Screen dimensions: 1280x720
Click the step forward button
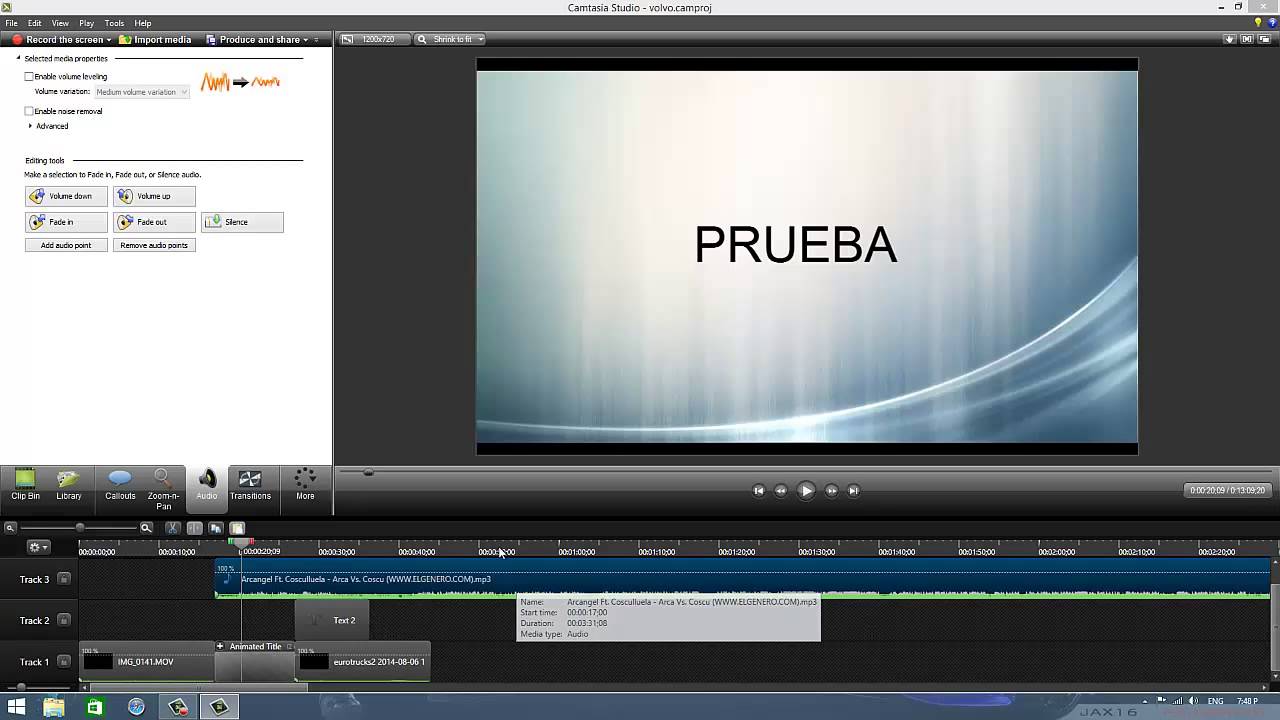click(x=831, y=490)
